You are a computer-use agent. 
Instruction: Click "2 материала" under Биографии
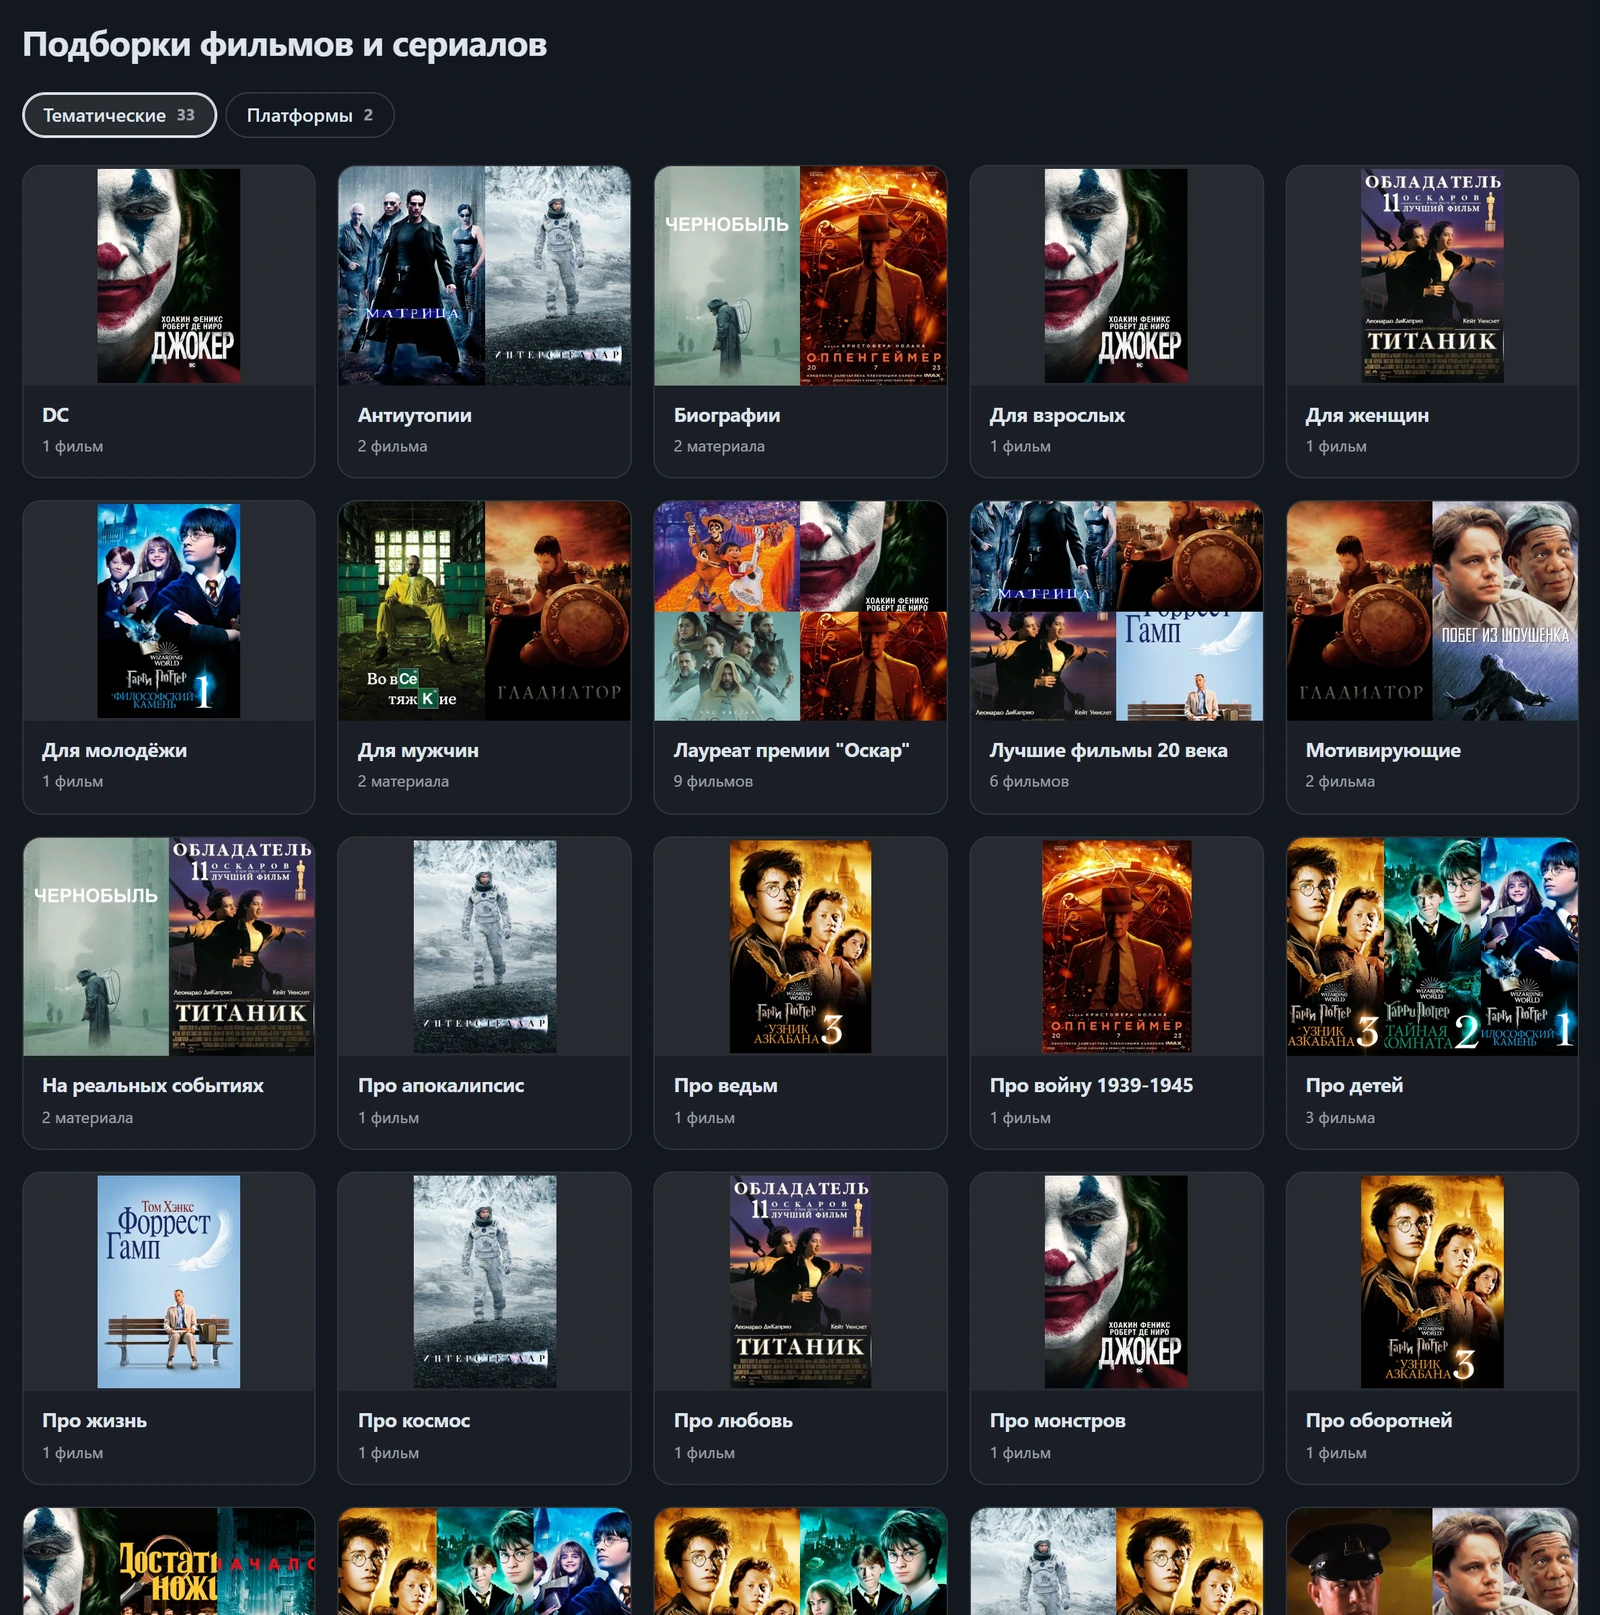point(719,446)
